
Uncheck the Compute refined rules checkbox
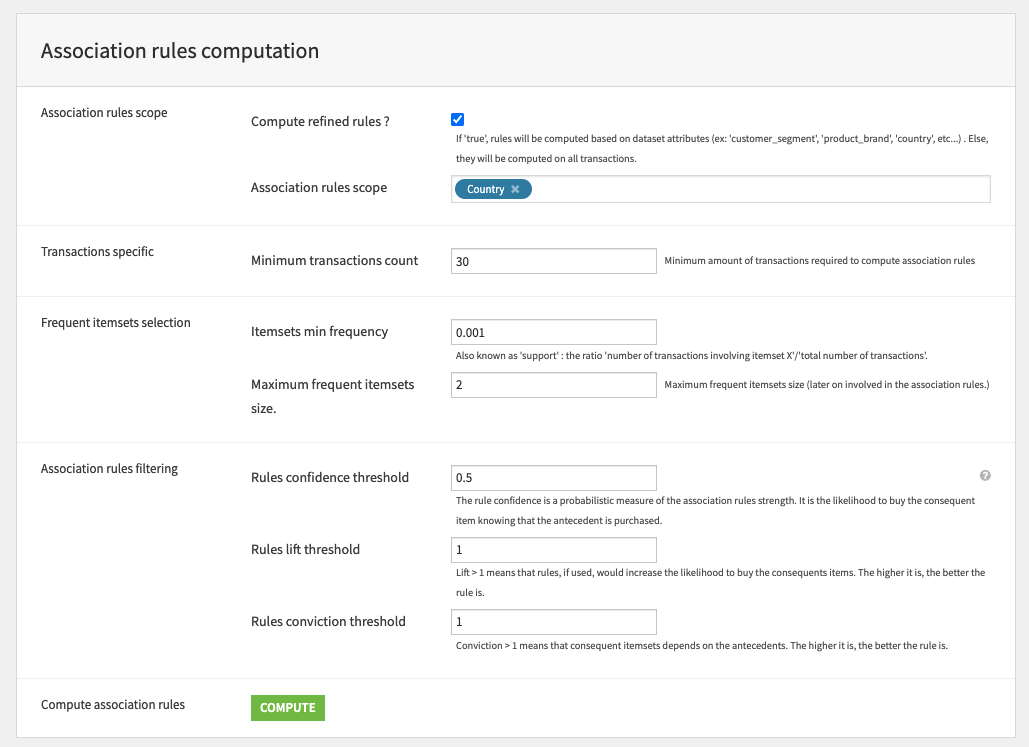point(457,118)
